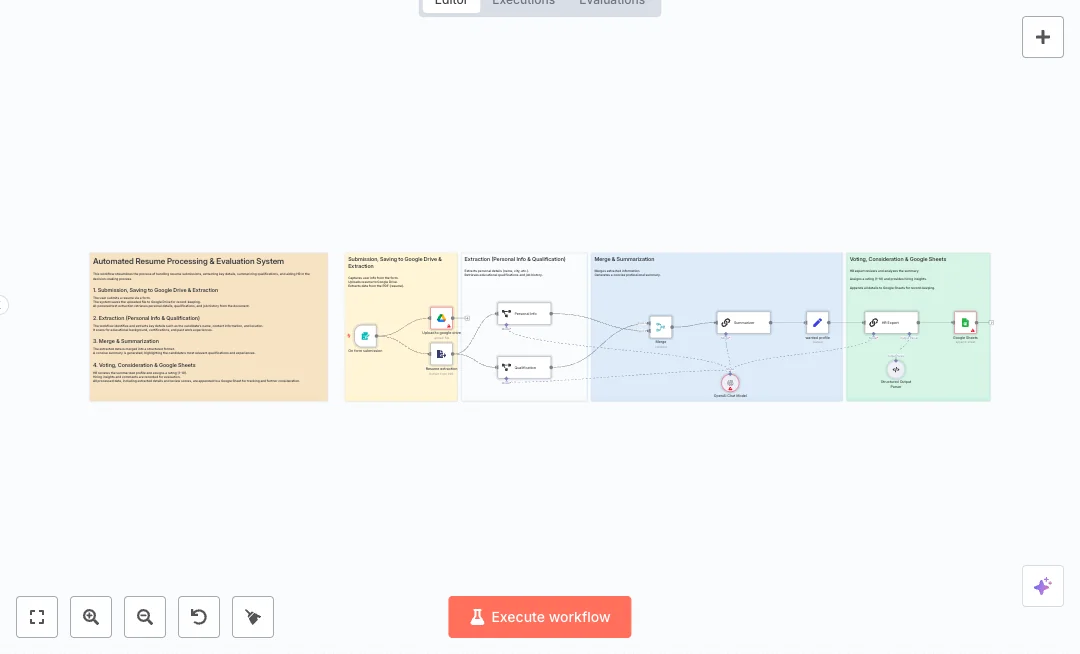Screen dimensions: 1080x654
Task: Select the Merge node
Action: (660, 326)
